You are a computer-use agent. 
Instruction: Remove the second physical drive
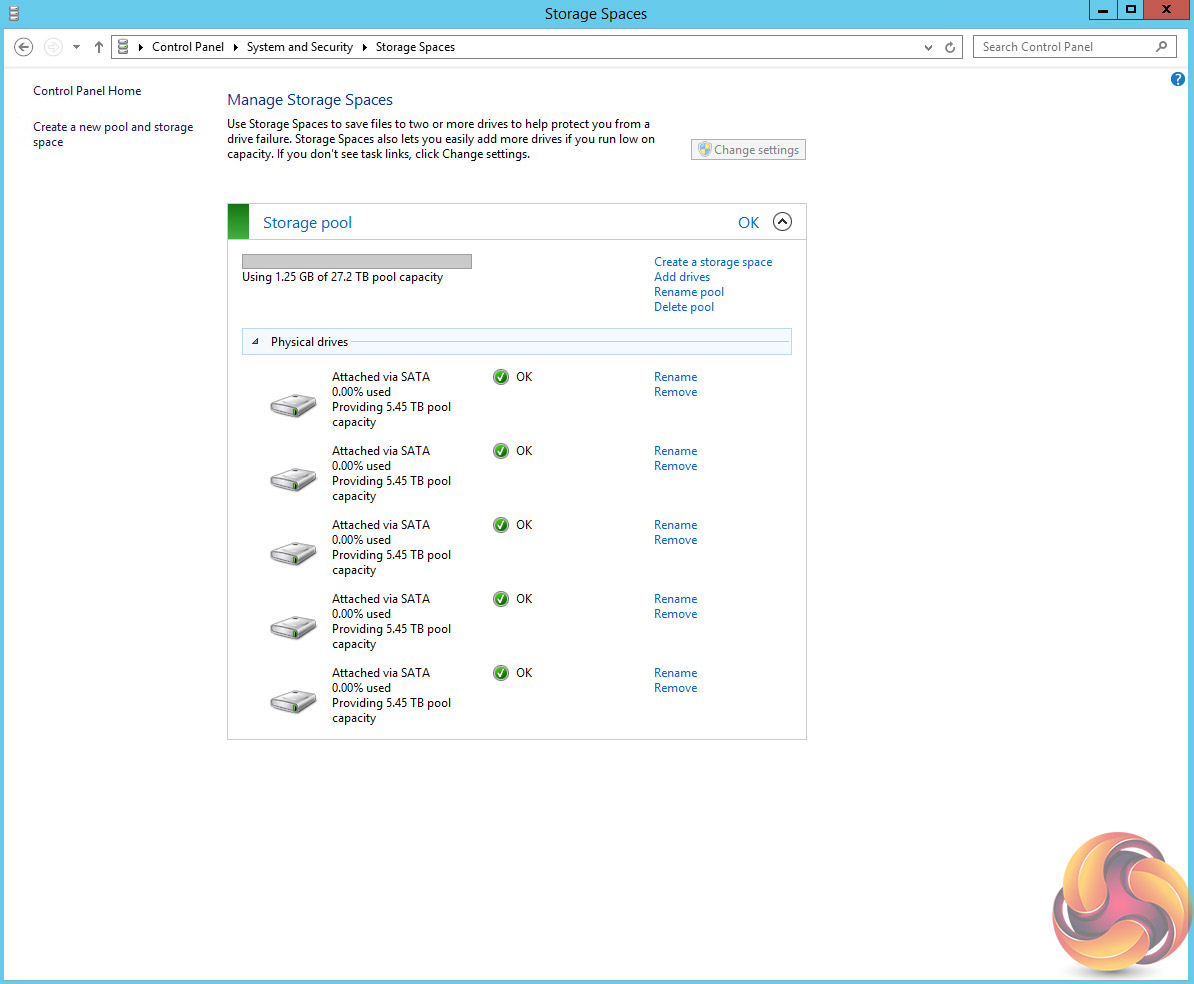click(x=675, y=466)
